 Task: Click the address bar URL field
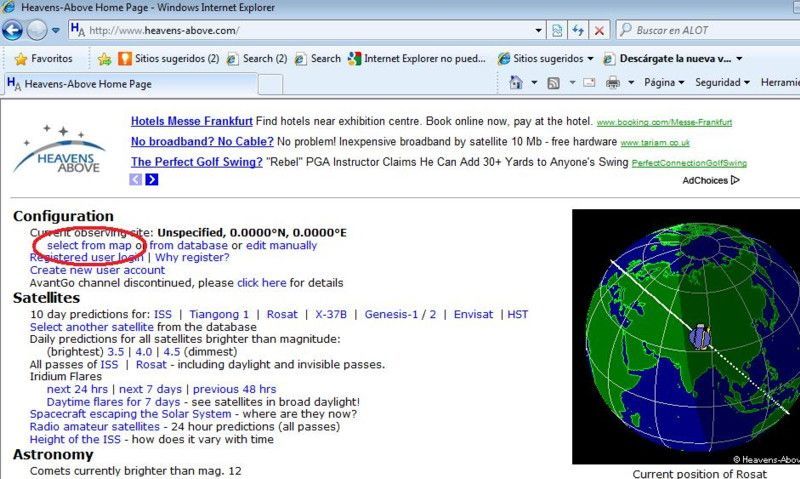(308, 31)
